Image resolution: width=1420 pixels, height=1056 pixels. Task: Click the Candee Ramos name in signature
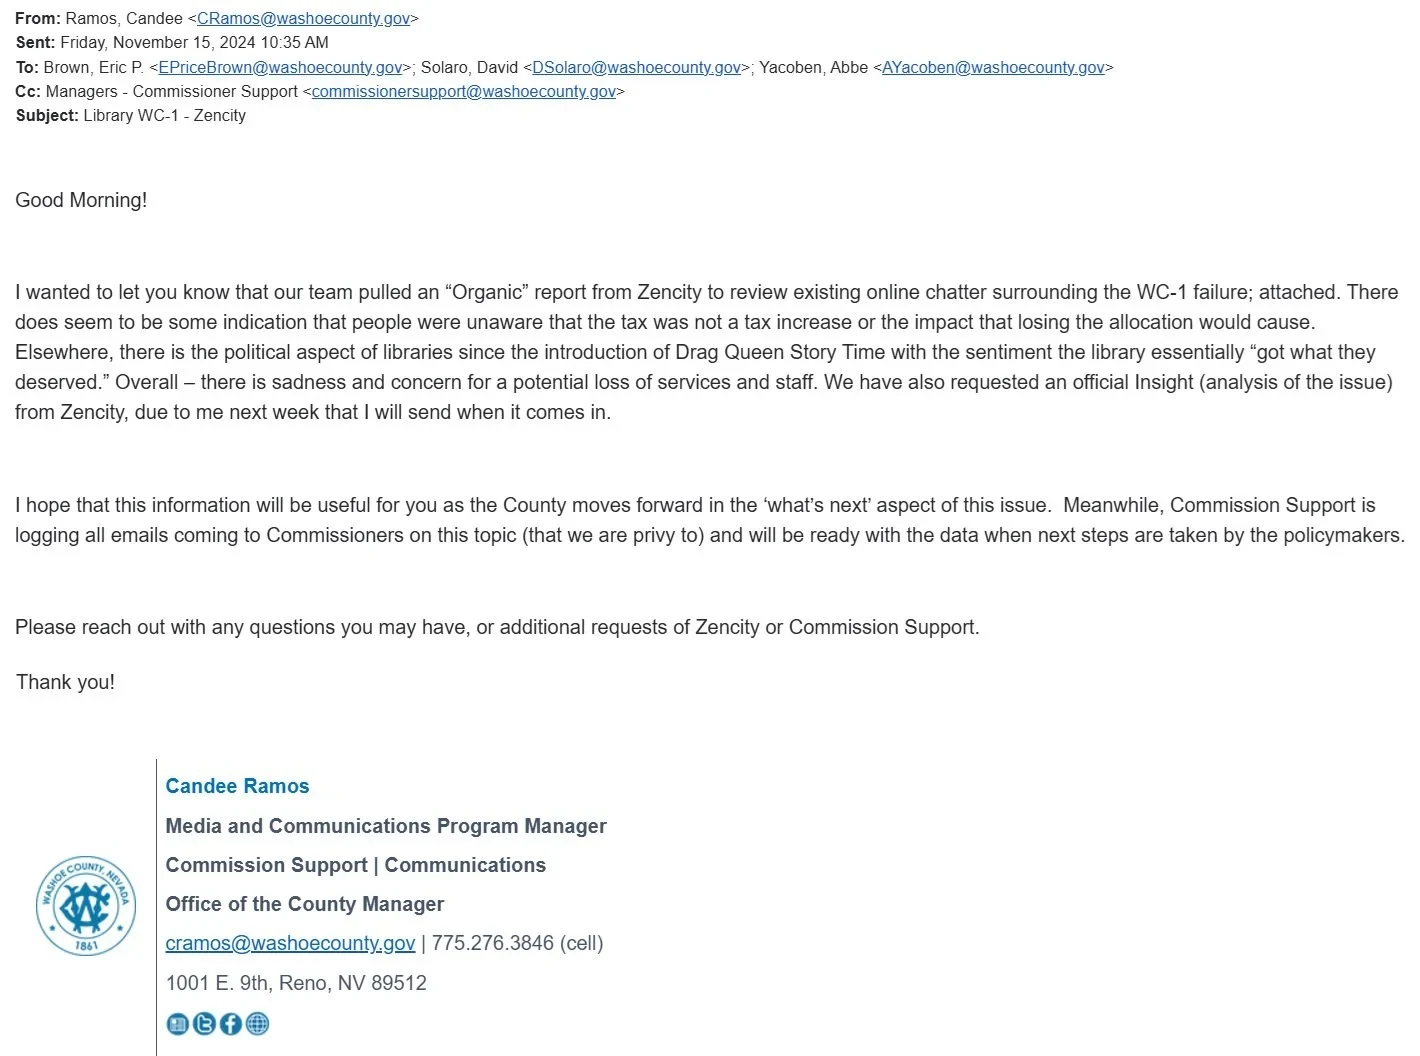click(237, 786)
